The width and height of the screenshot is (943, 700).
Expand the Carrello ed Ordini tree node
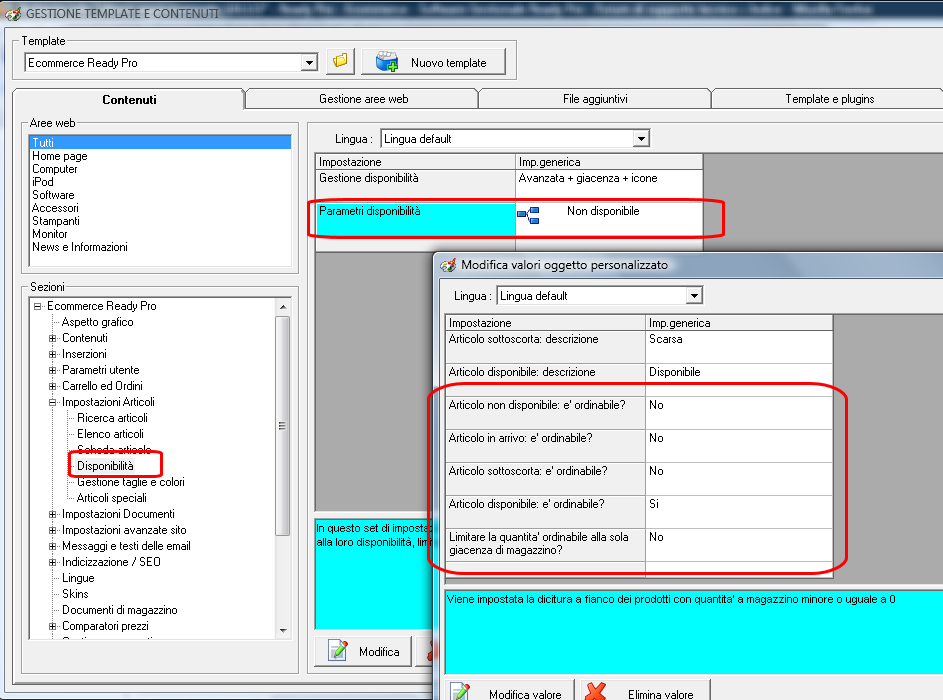pyautogui.click(x=53, y=386)
